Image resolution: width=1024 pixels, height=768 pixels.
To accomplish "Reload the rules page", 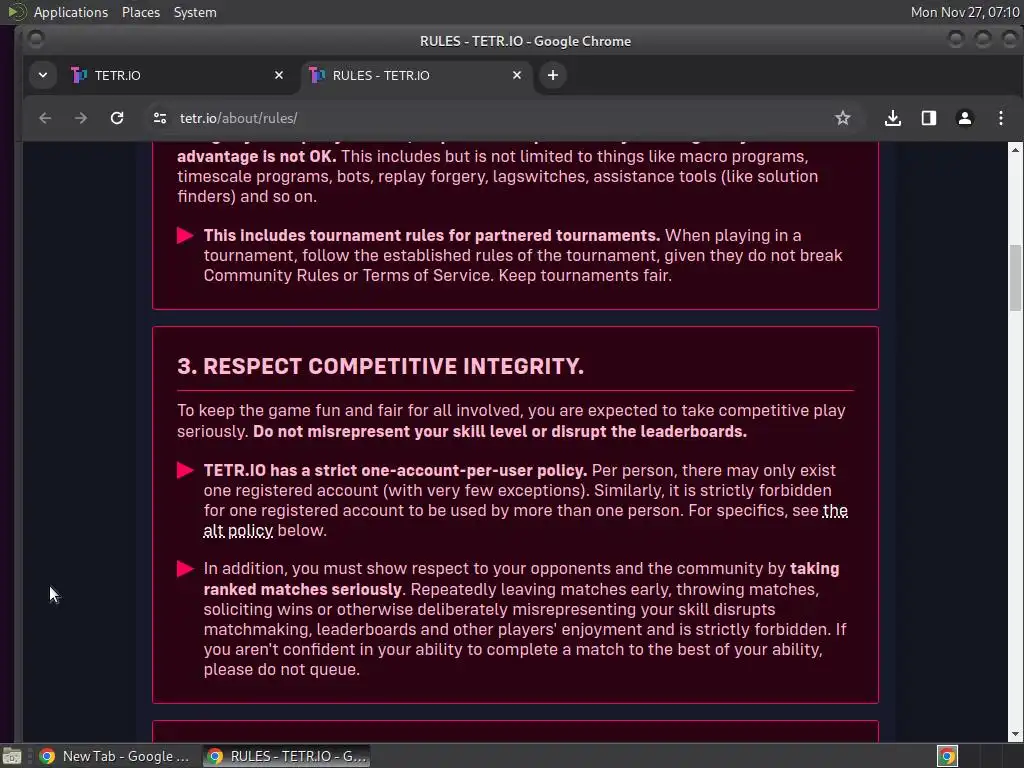I will coord(117,118).
